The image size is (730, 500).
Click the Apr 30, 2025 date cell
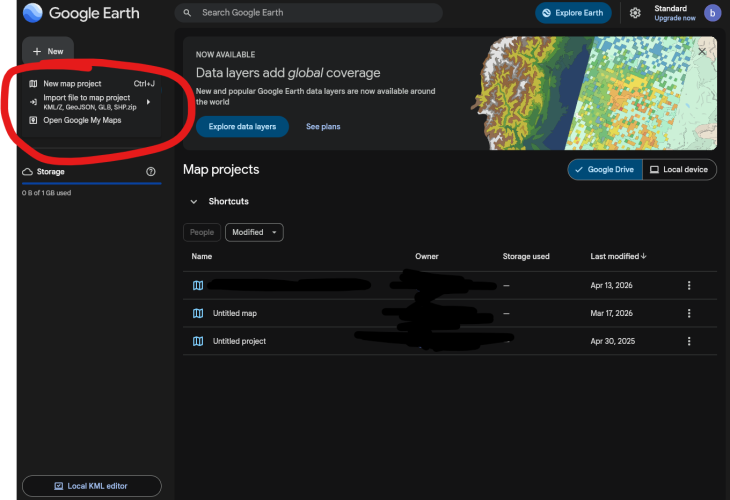613,341
